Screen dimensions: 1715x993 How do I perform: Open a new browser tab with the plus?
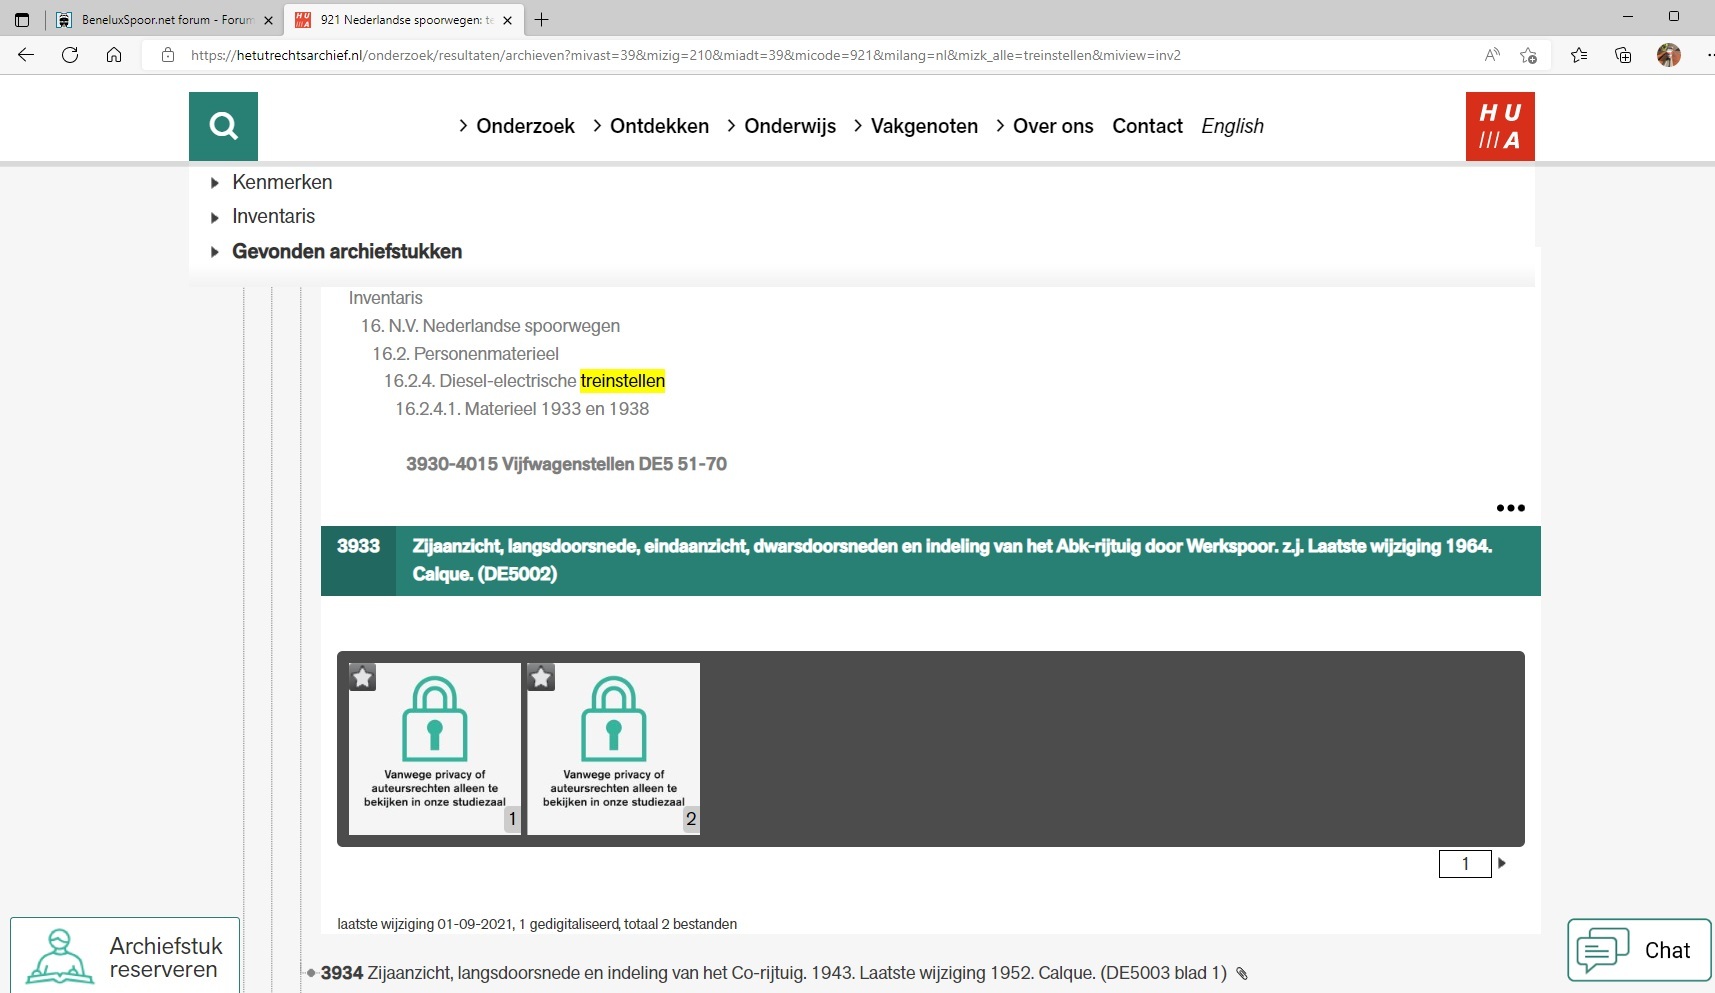coord(541,19)
